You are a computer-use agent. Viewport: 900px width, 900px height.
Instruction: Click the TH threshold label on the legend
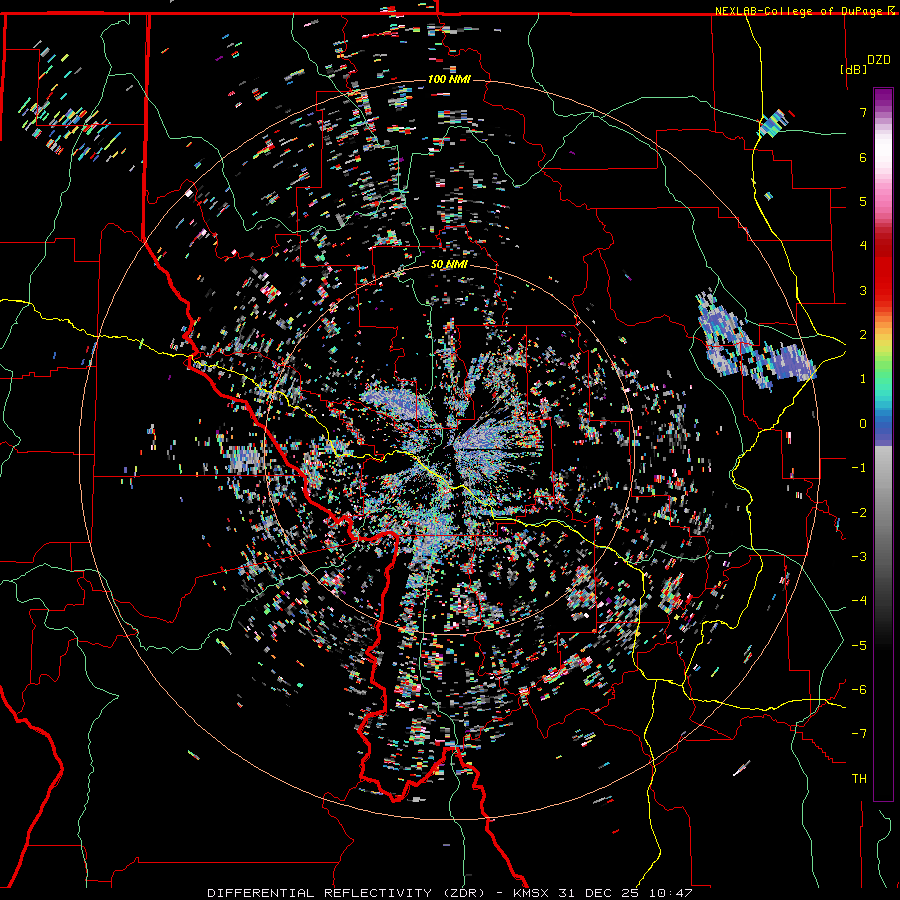(x=859, y=779)
